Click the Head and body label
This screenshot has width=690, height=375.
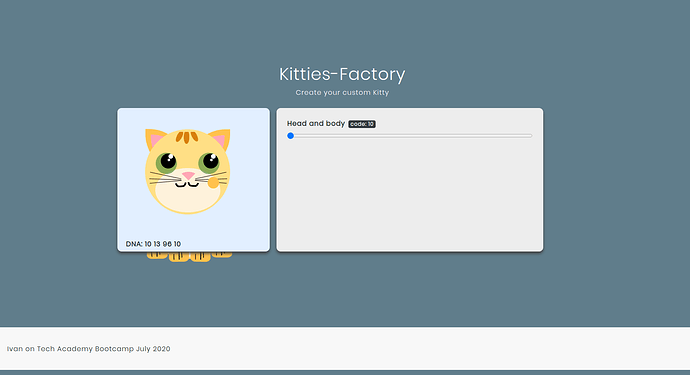(x=316, y=124)
